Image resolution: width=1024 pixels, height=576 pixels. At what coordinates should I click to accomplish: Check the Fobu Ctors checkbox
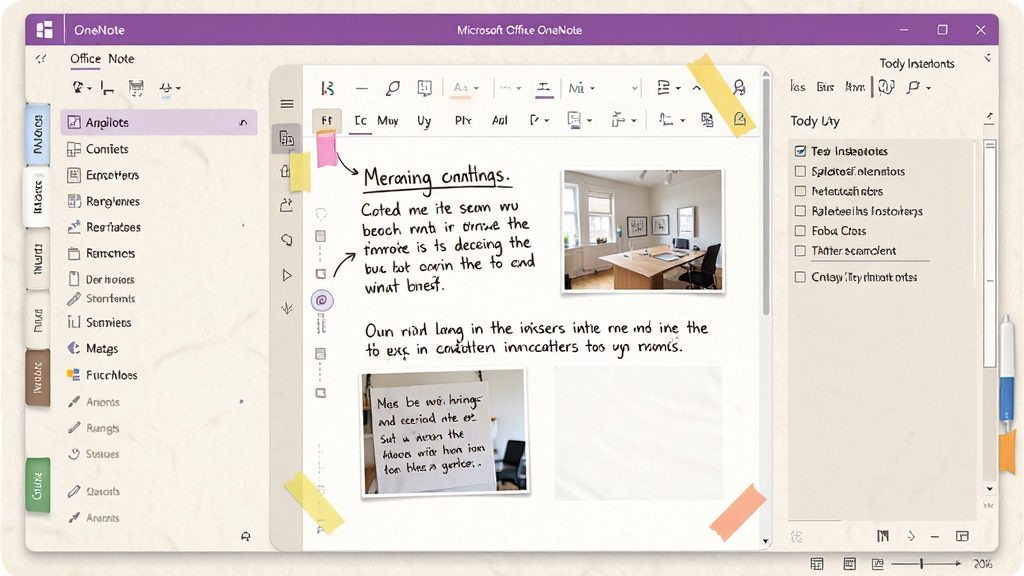point(800,231)
